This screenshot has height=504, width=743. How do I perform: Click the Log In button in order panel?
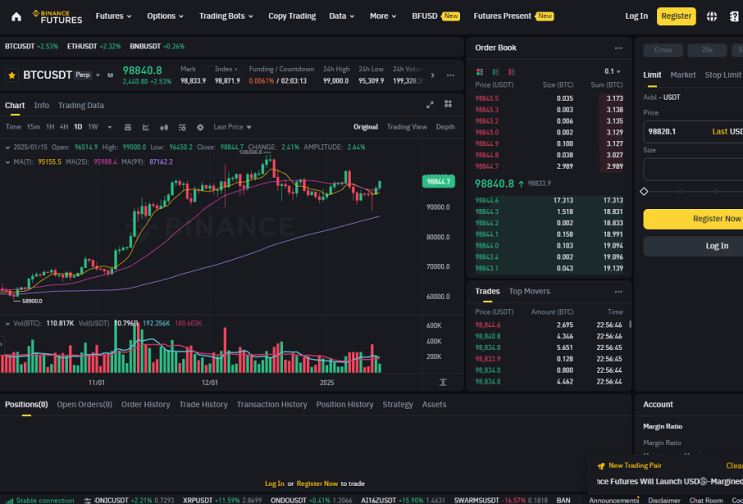716,246
